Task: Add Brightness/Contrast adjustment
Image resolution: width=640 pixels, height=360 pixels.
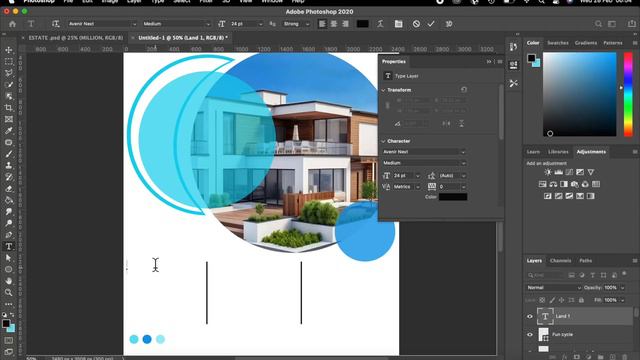Action: coord(548,172)
